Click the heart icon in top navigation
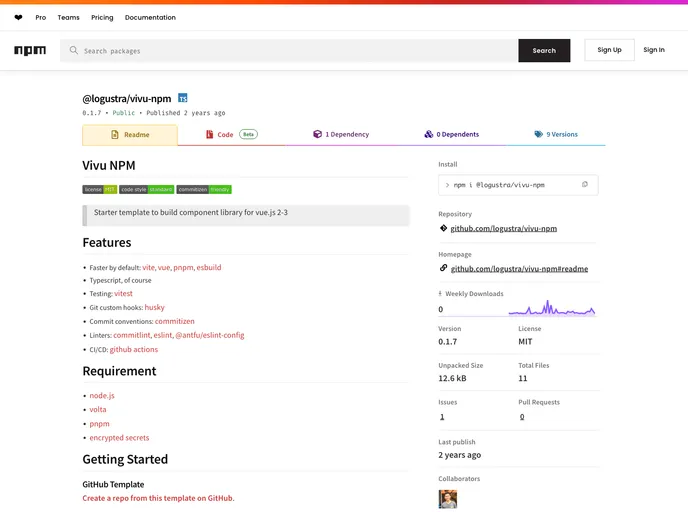 pyautogui.click(x=18, y=18)
